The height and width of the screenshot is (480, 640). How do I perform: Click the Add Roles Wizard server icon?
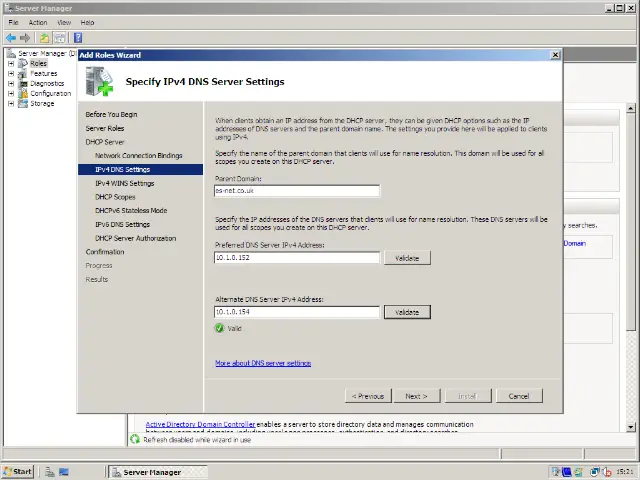pyautogui.click(x=99, y=82)
